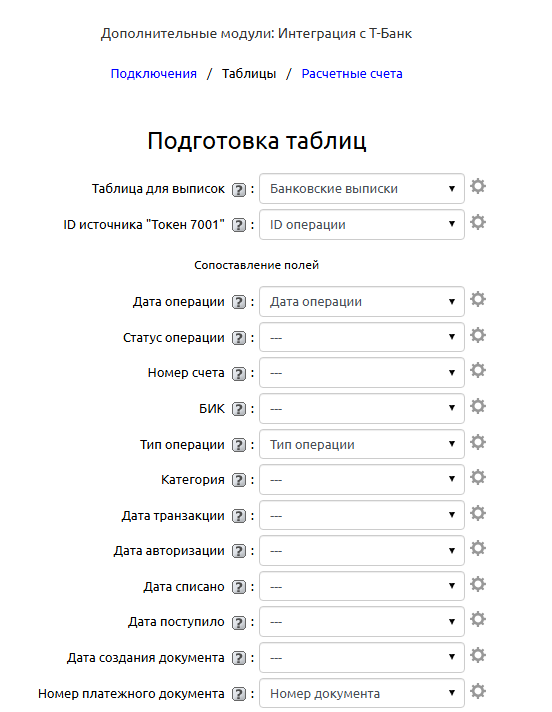Show help tooltip for Дата создания документа
552x712 pixels.
[239, 658]
